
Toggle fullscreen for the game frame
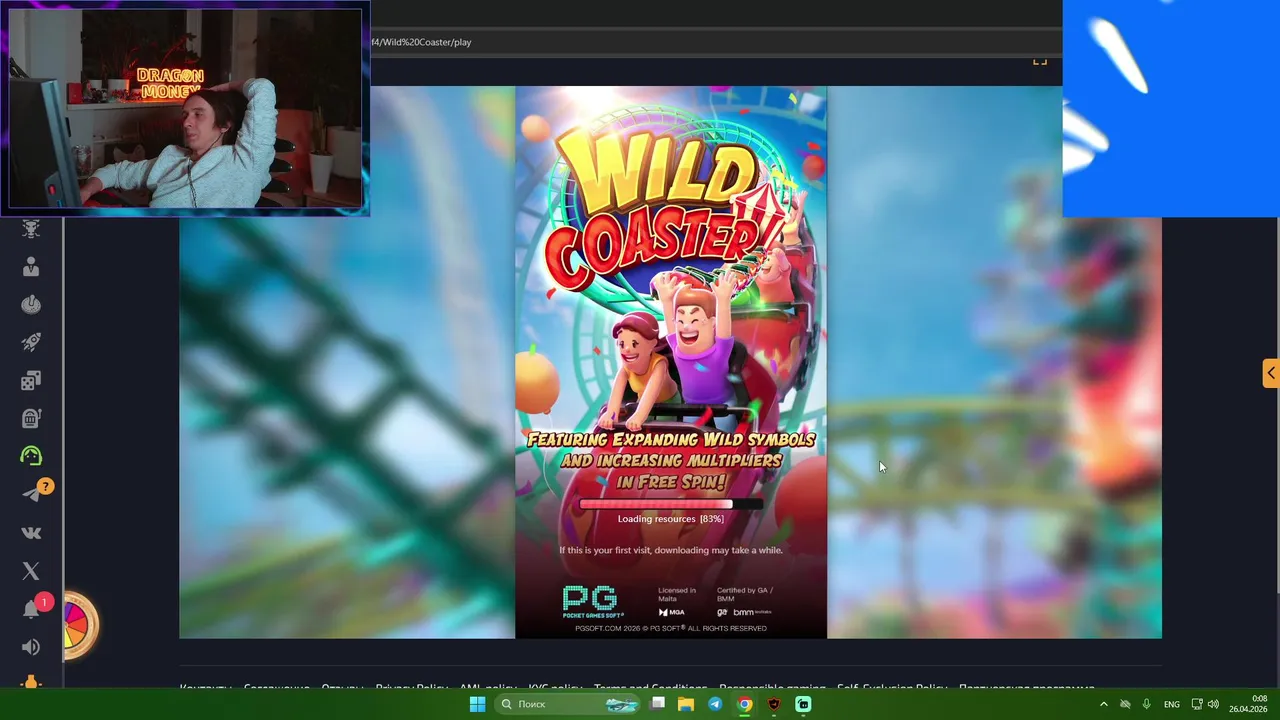pyautogui.click(x=1040, y=61)
